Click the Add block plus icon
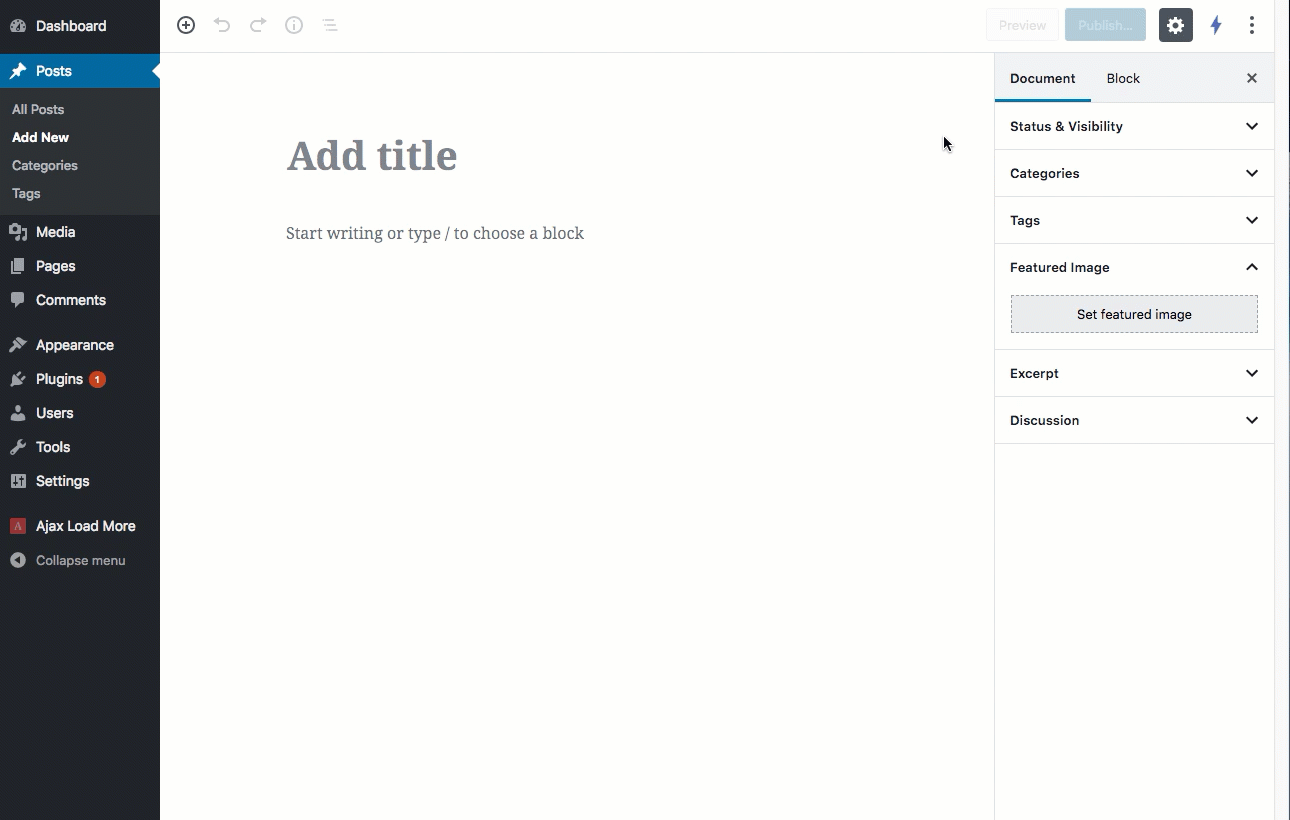This screenshot has width=1290, height=820. pyautogui.click(x=186, y=25)
